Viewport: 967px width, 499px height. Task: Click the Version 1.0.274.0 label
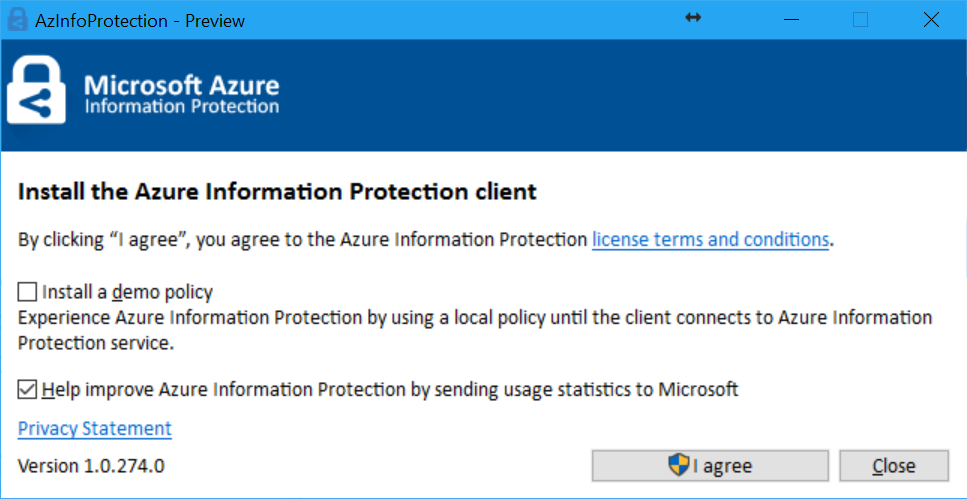(91, 465)
